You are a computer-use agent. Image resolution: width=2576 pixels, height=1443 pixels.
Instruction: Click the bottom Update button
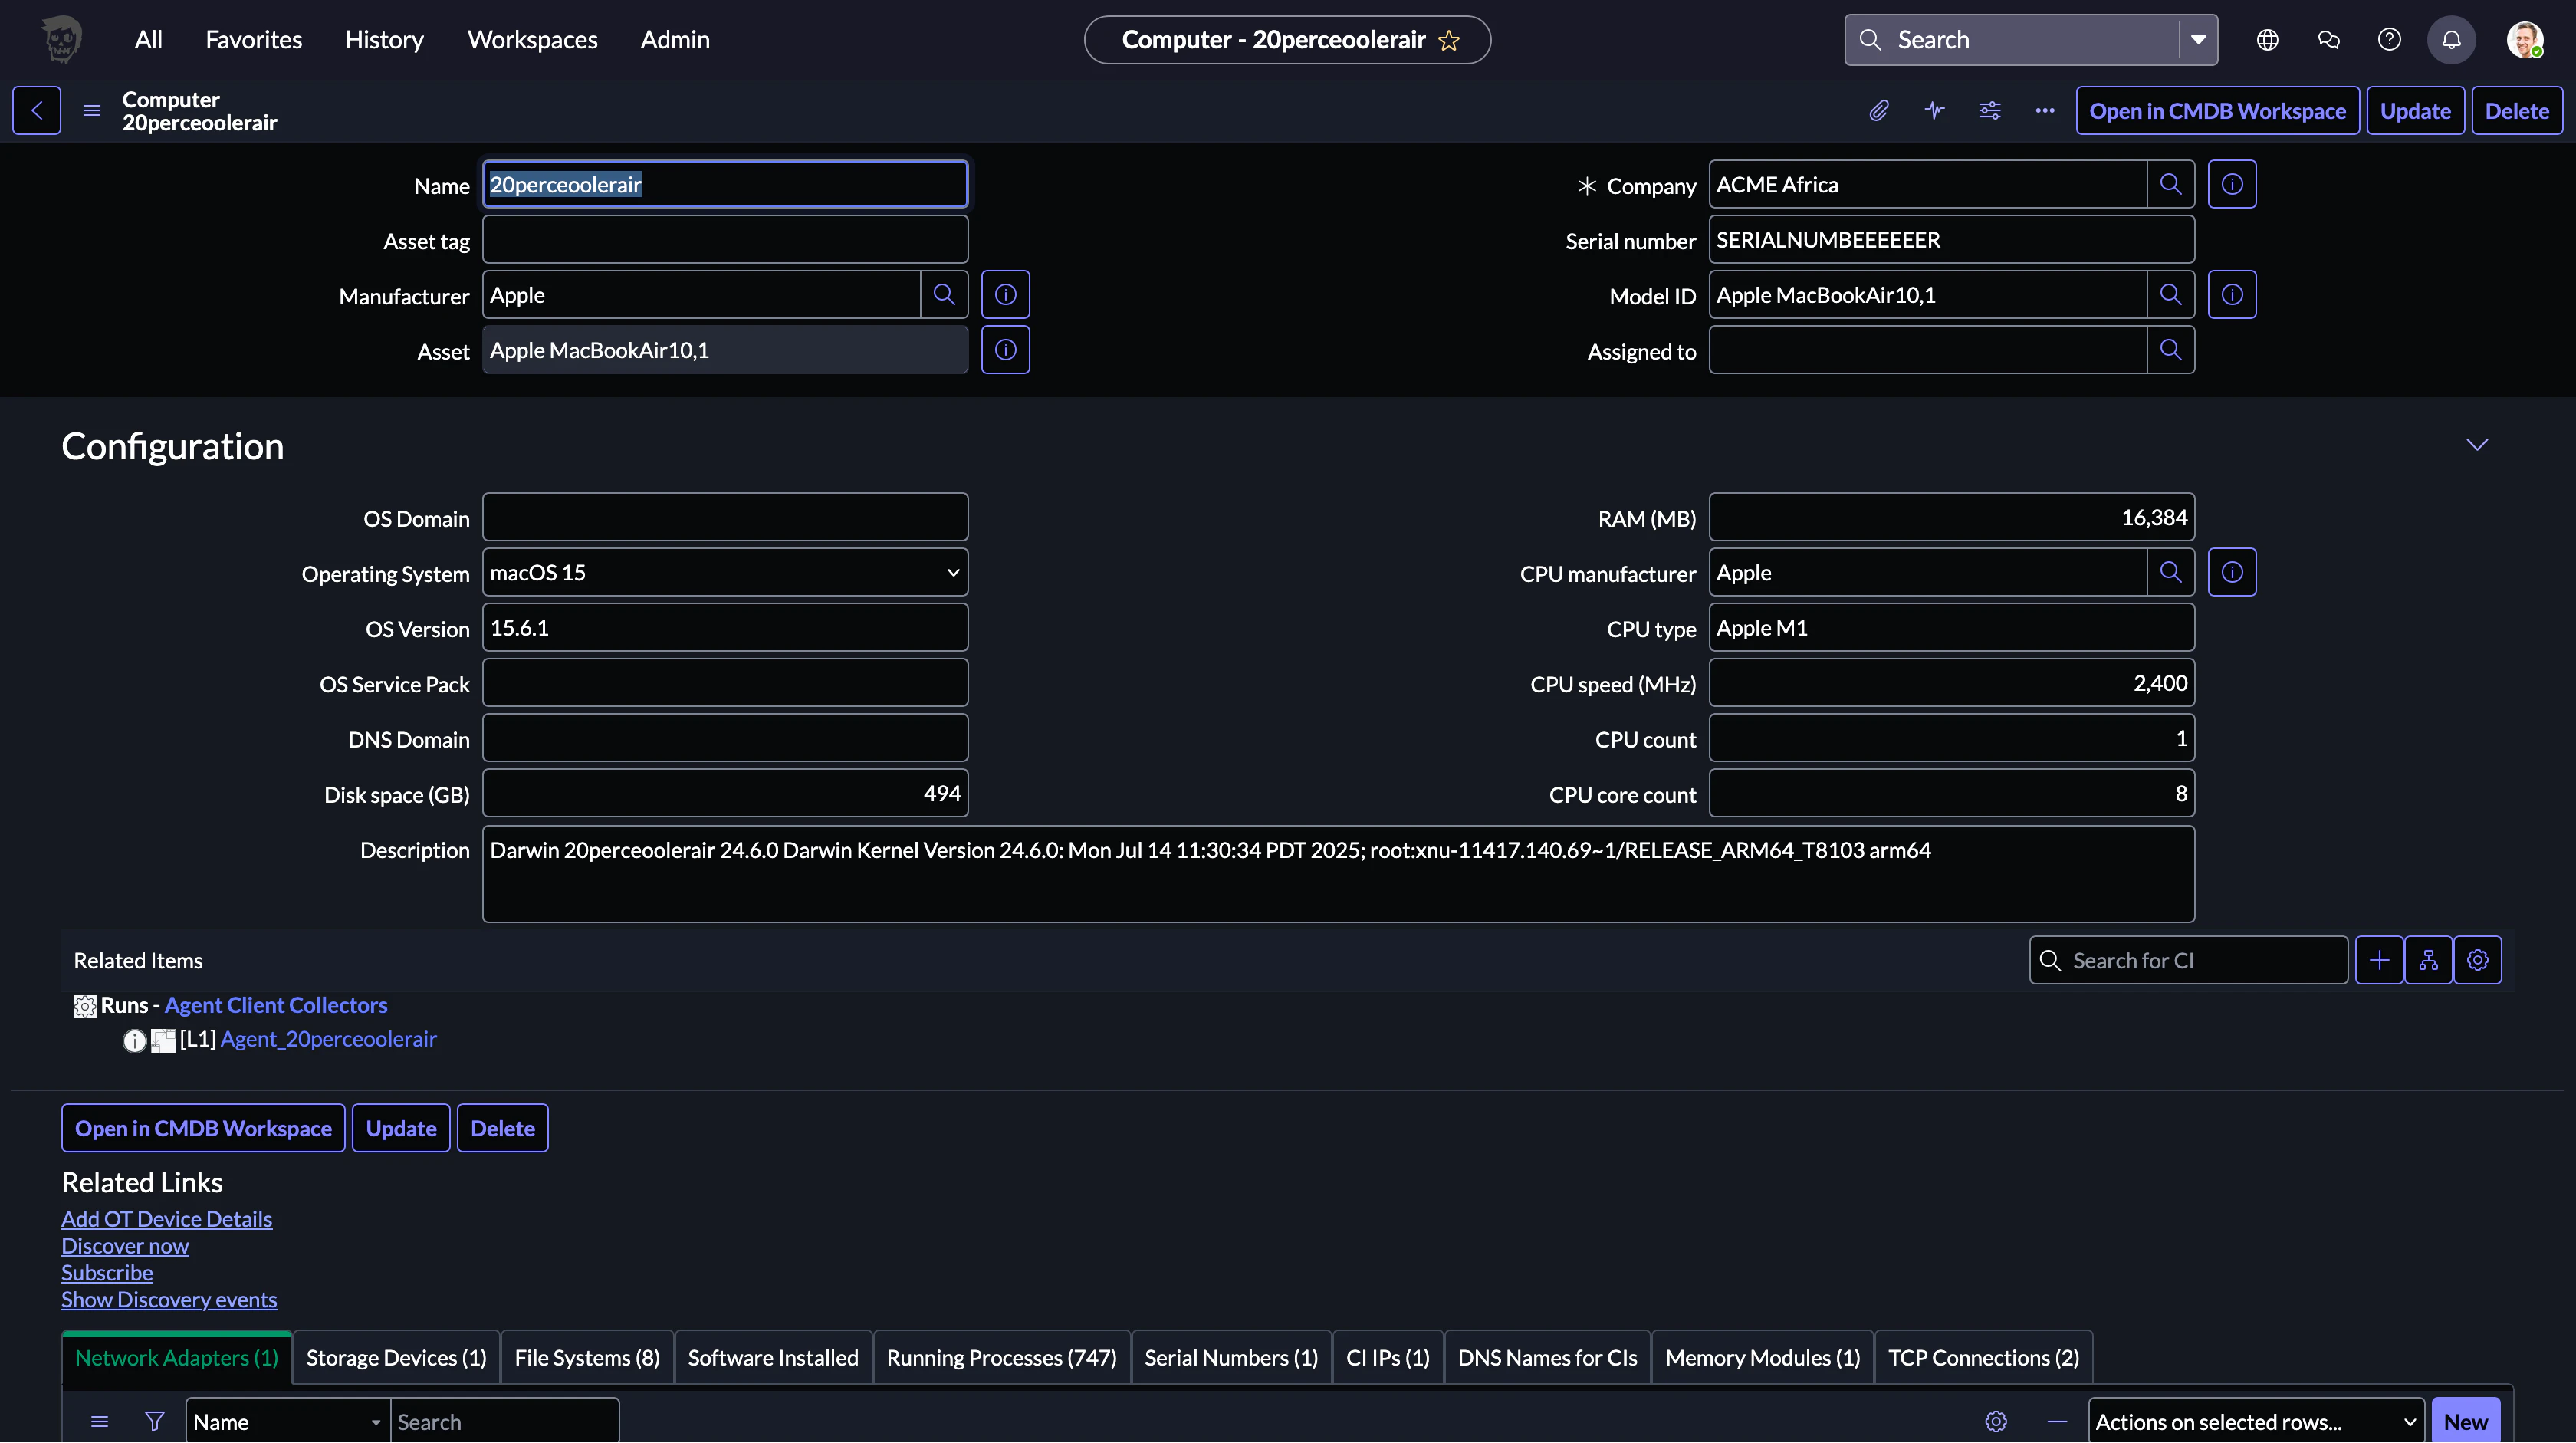tap(401, 1128)
